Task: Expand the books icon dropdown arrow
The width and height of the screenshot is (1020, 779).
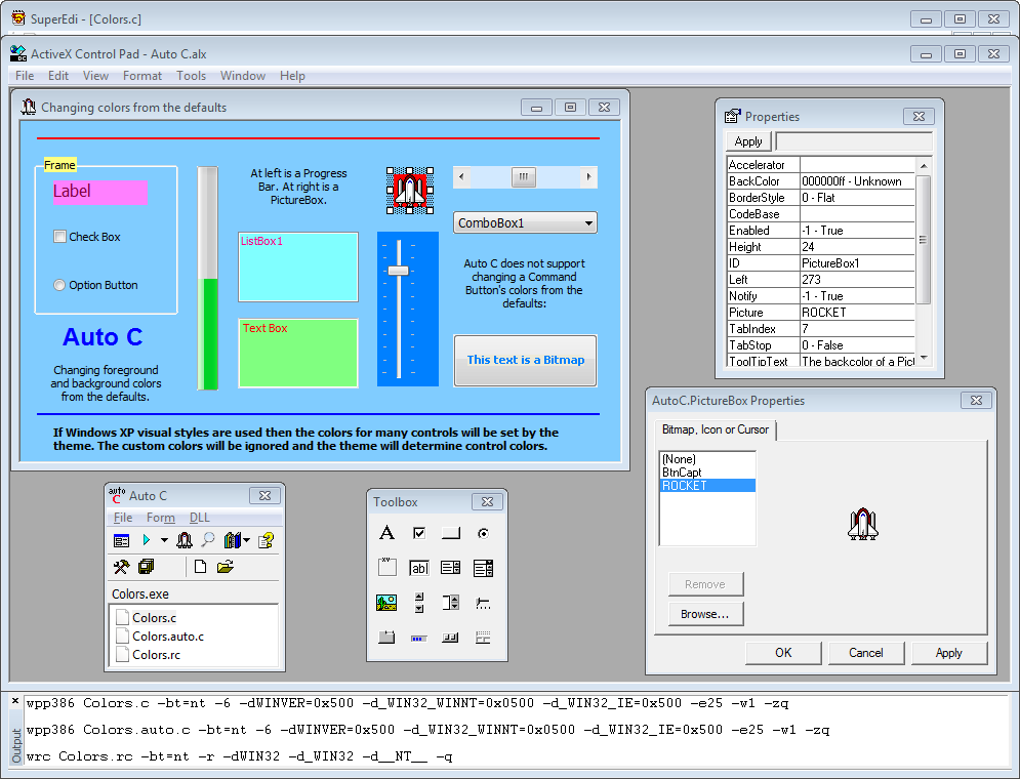Action: [247, 540]
